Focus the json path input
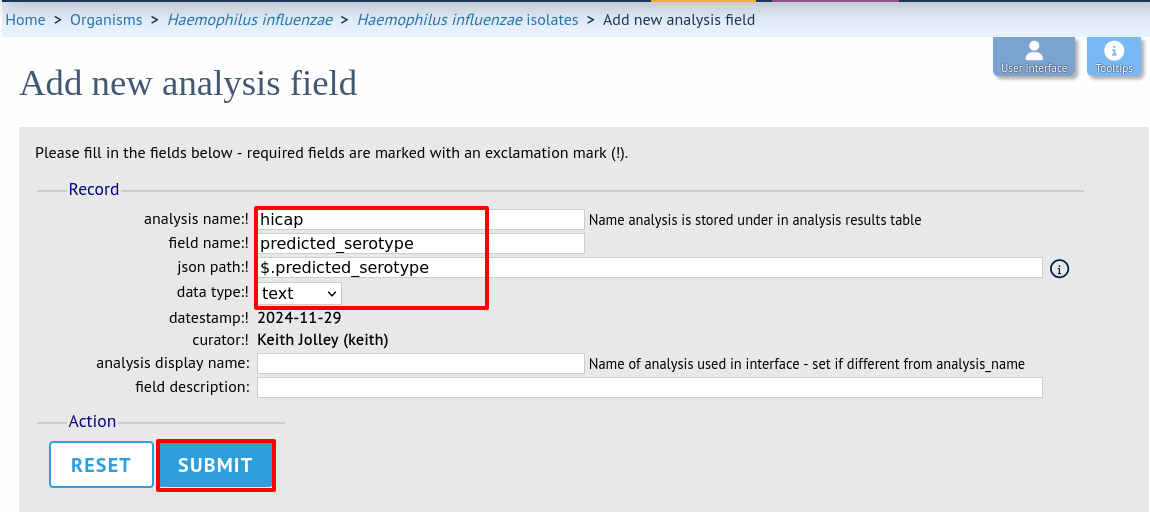1150x512 pixels. pos(650,268)
